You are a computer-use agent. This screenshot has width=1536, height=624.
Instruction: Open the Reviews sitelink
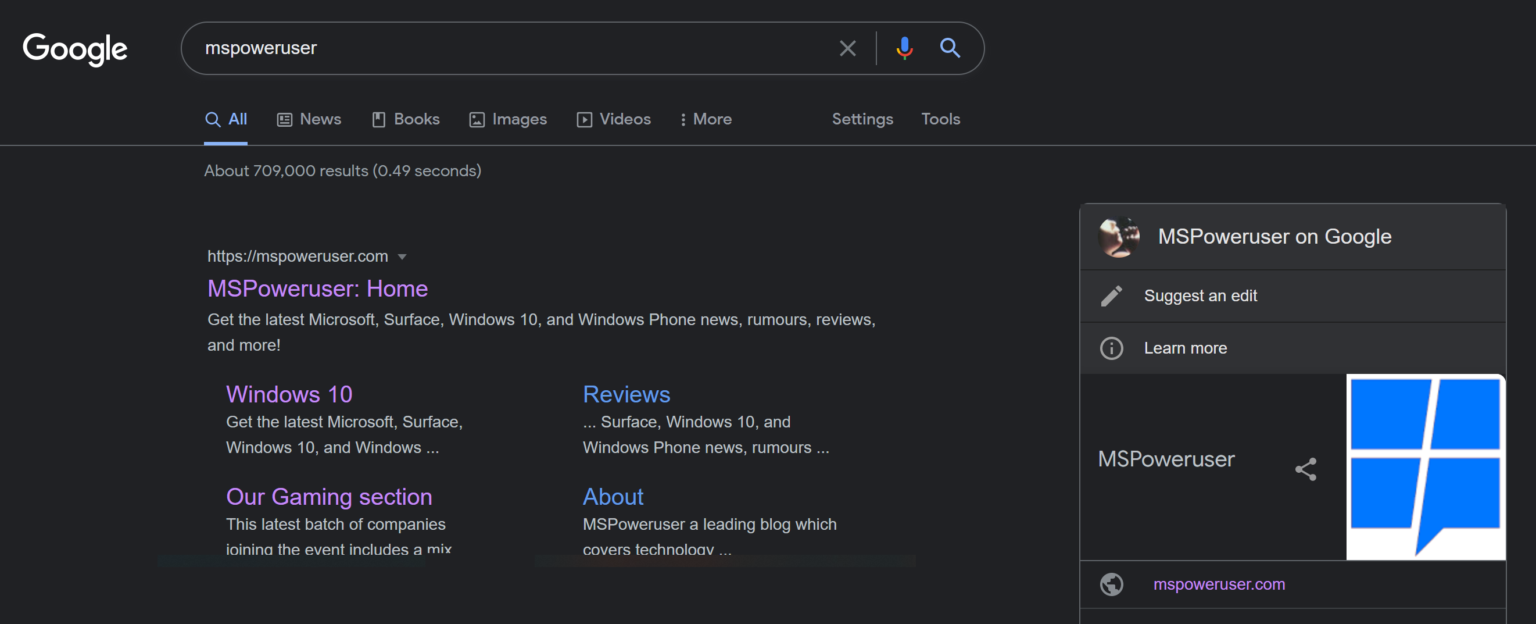point(627,394)
